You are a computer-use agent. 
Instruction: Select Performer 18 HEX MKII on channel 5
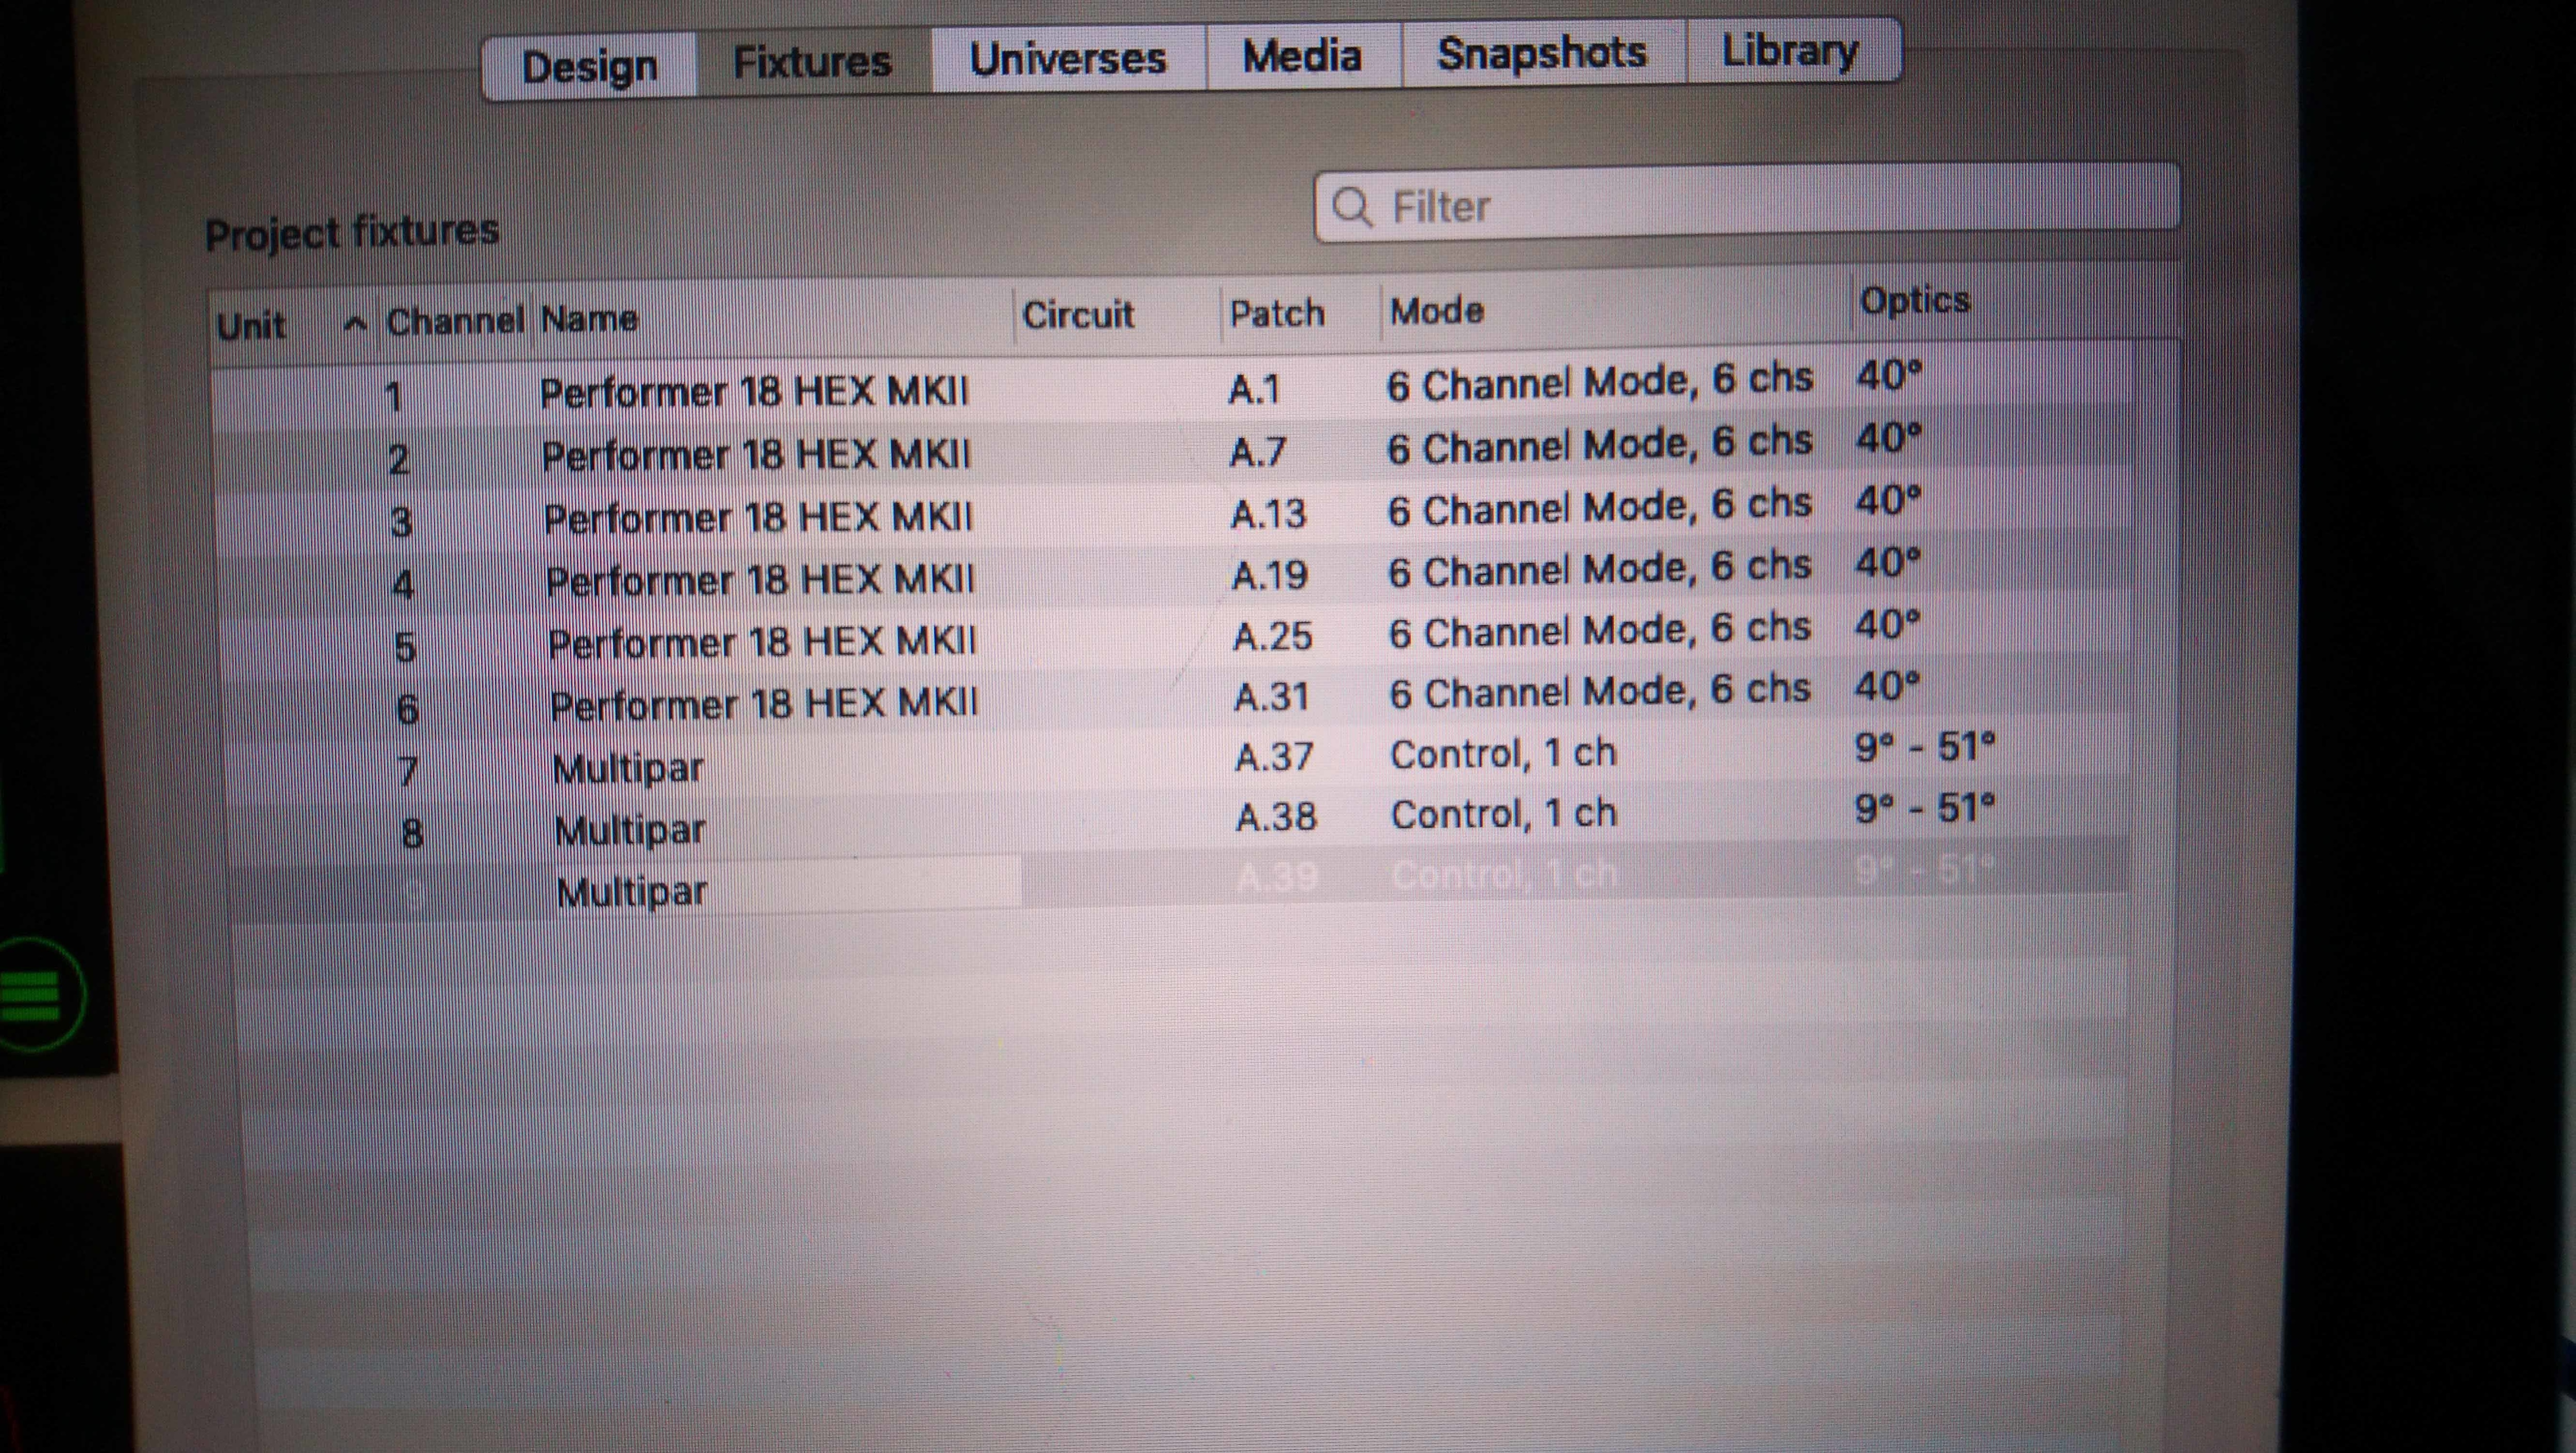point(761,641)
